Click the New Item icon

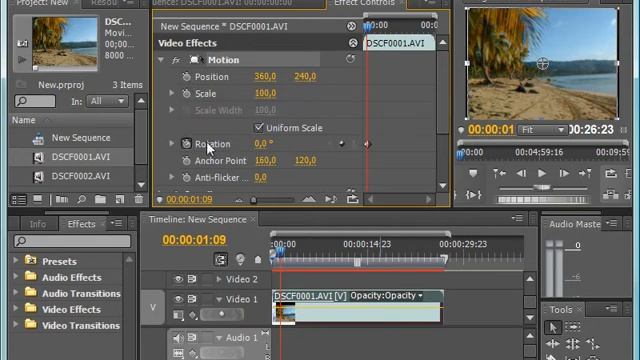click(x=120, y=199)
